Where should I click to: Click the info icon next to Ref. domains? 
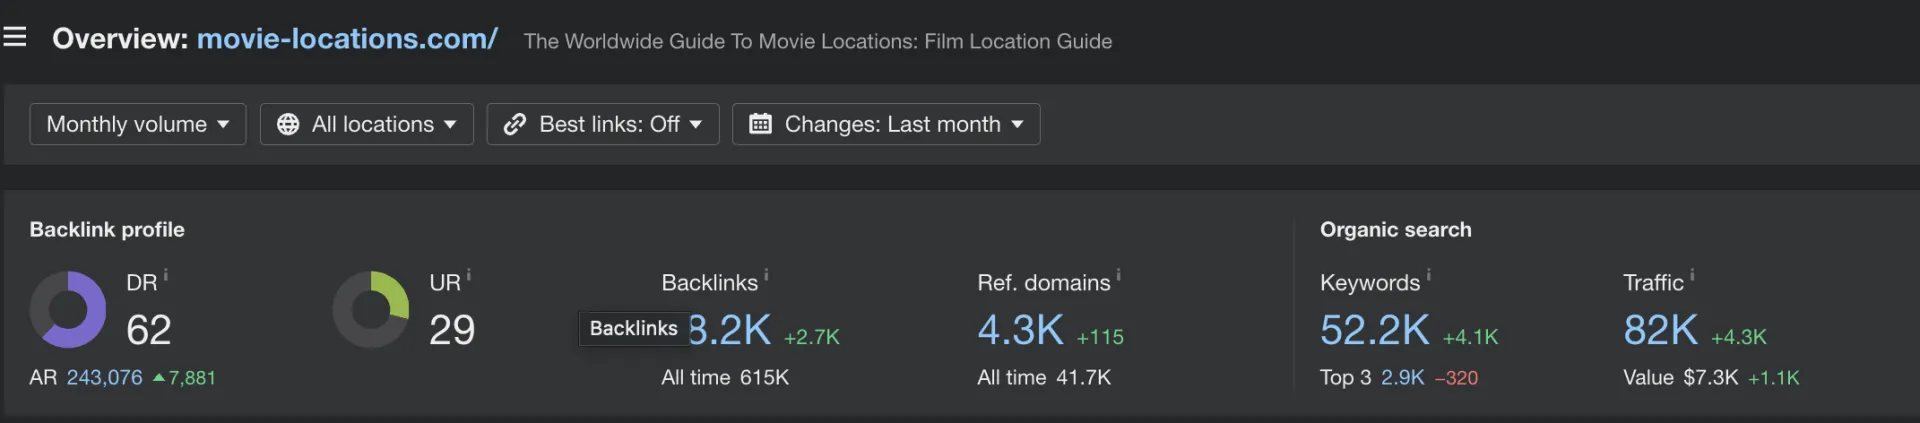1118,275
